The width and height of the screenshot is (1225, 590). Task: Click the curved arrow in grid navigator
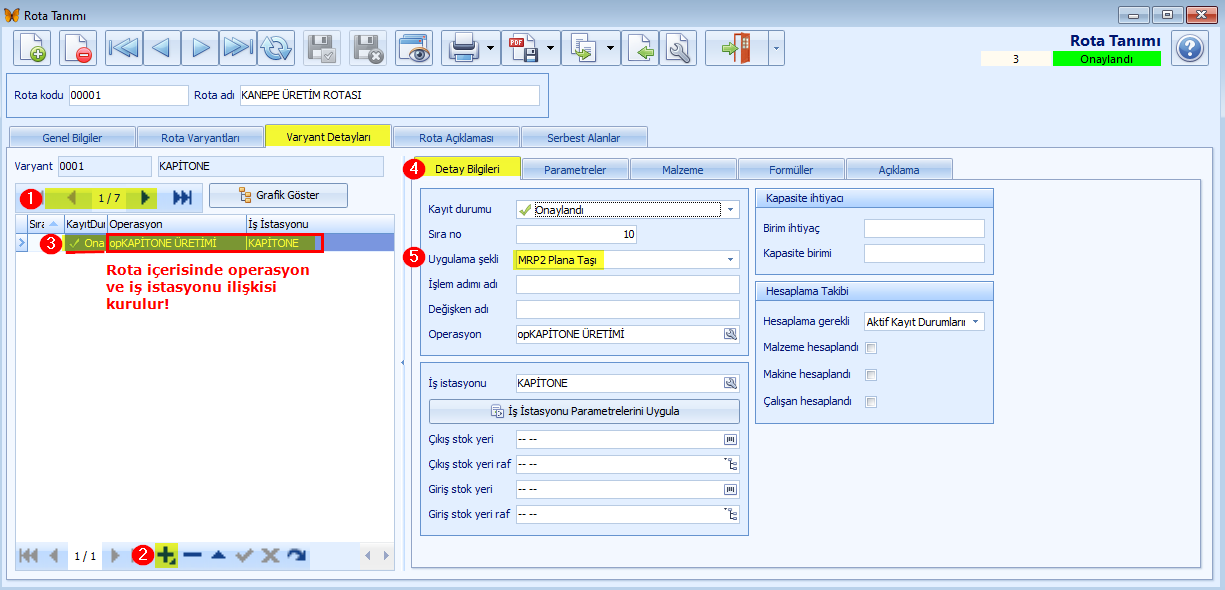coord(296,555)
